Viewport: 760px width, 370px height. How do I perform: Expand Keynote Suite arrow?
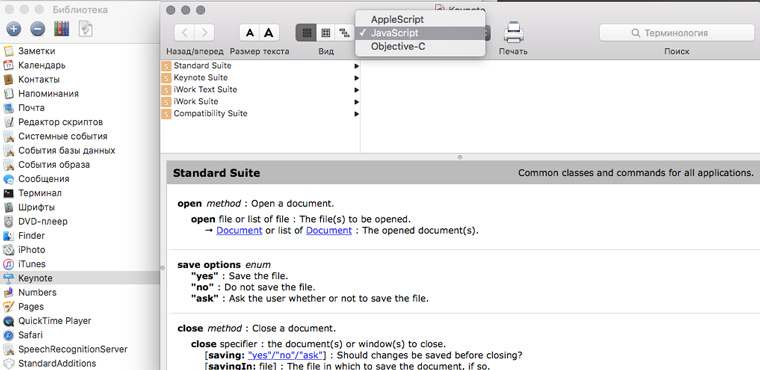(x=357, y=78)
